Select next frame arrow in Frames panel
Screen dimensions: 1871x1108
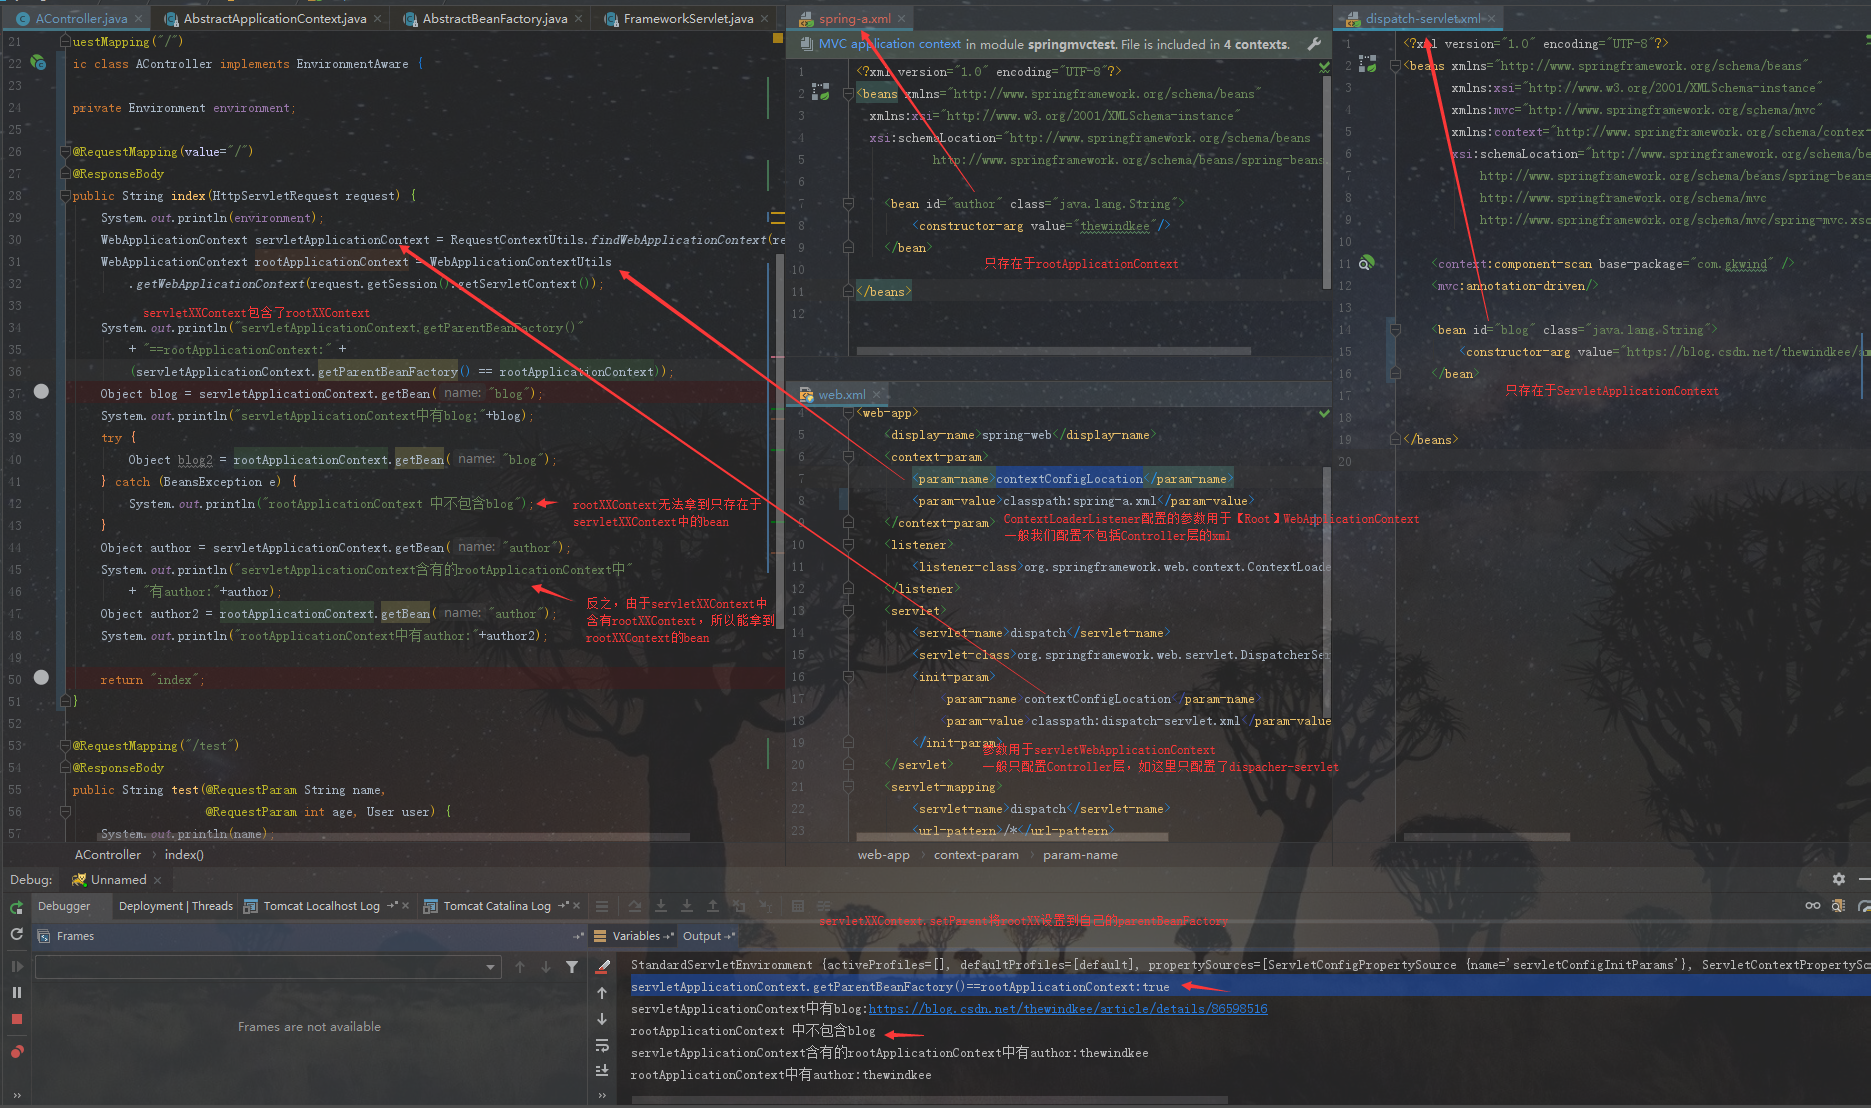(x=546, y=967)
